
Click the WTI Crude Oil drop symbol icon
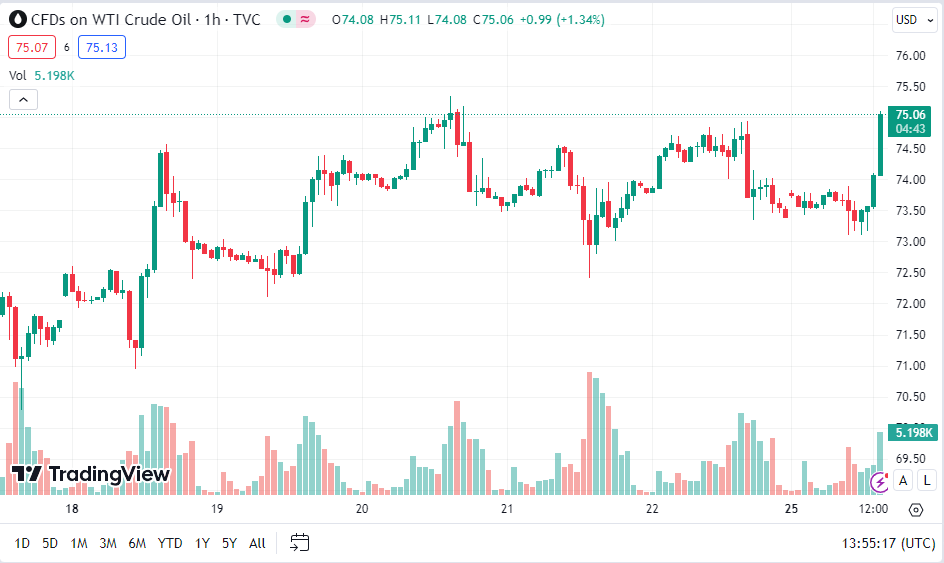point(18,20)
